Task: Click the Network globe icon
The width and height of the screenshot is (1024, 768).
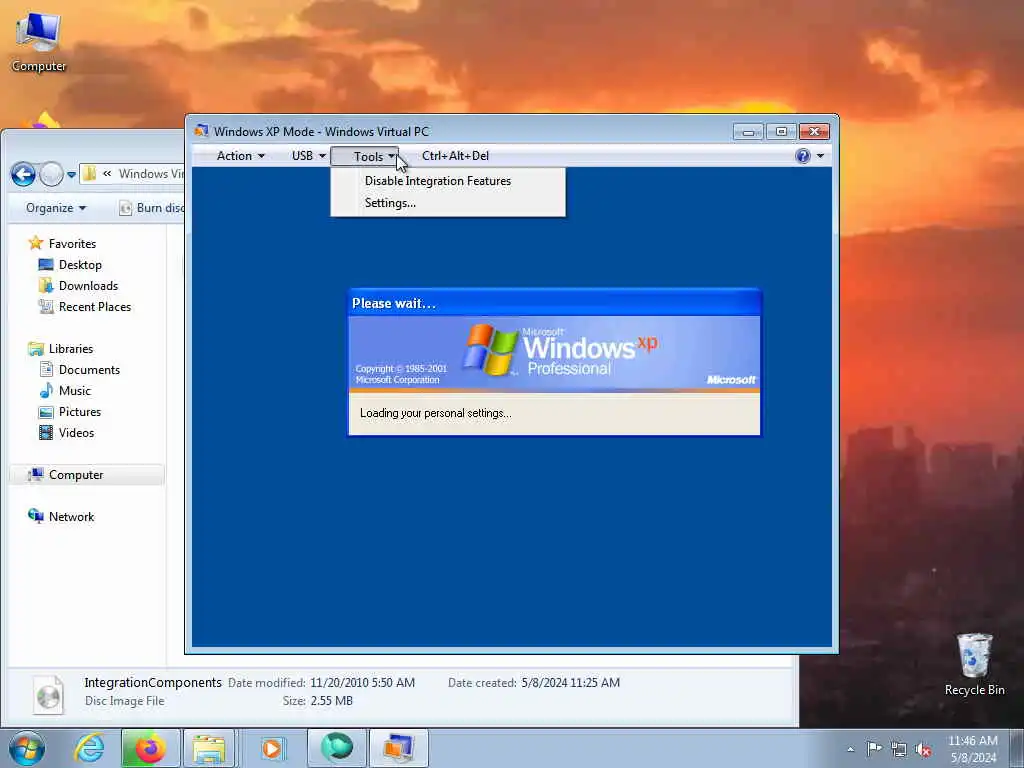Action: pos(36,516)
